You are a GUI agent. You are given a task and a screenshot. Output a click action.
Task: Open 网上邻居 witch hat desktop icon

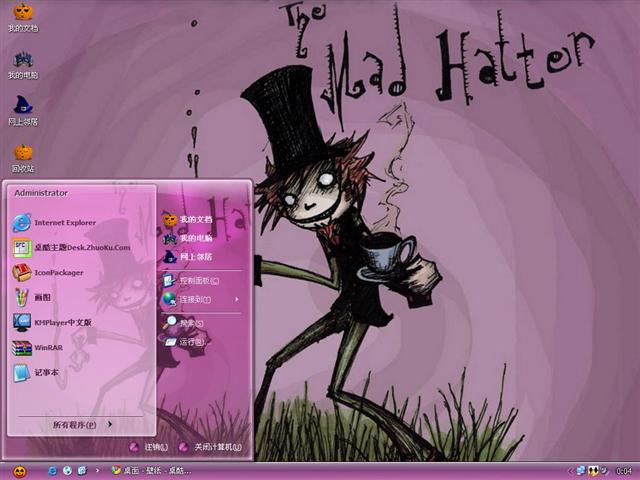click(23, 111)
